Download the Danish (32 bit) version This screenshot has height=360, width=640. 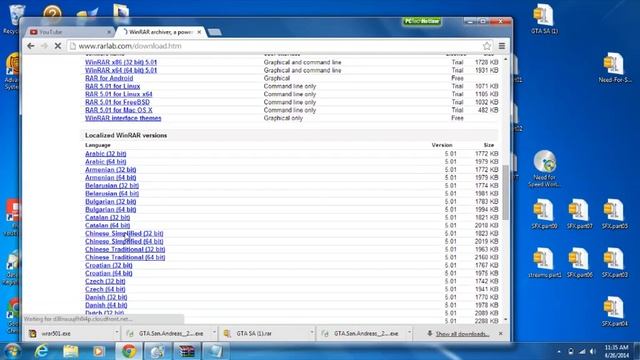[106, 297]
